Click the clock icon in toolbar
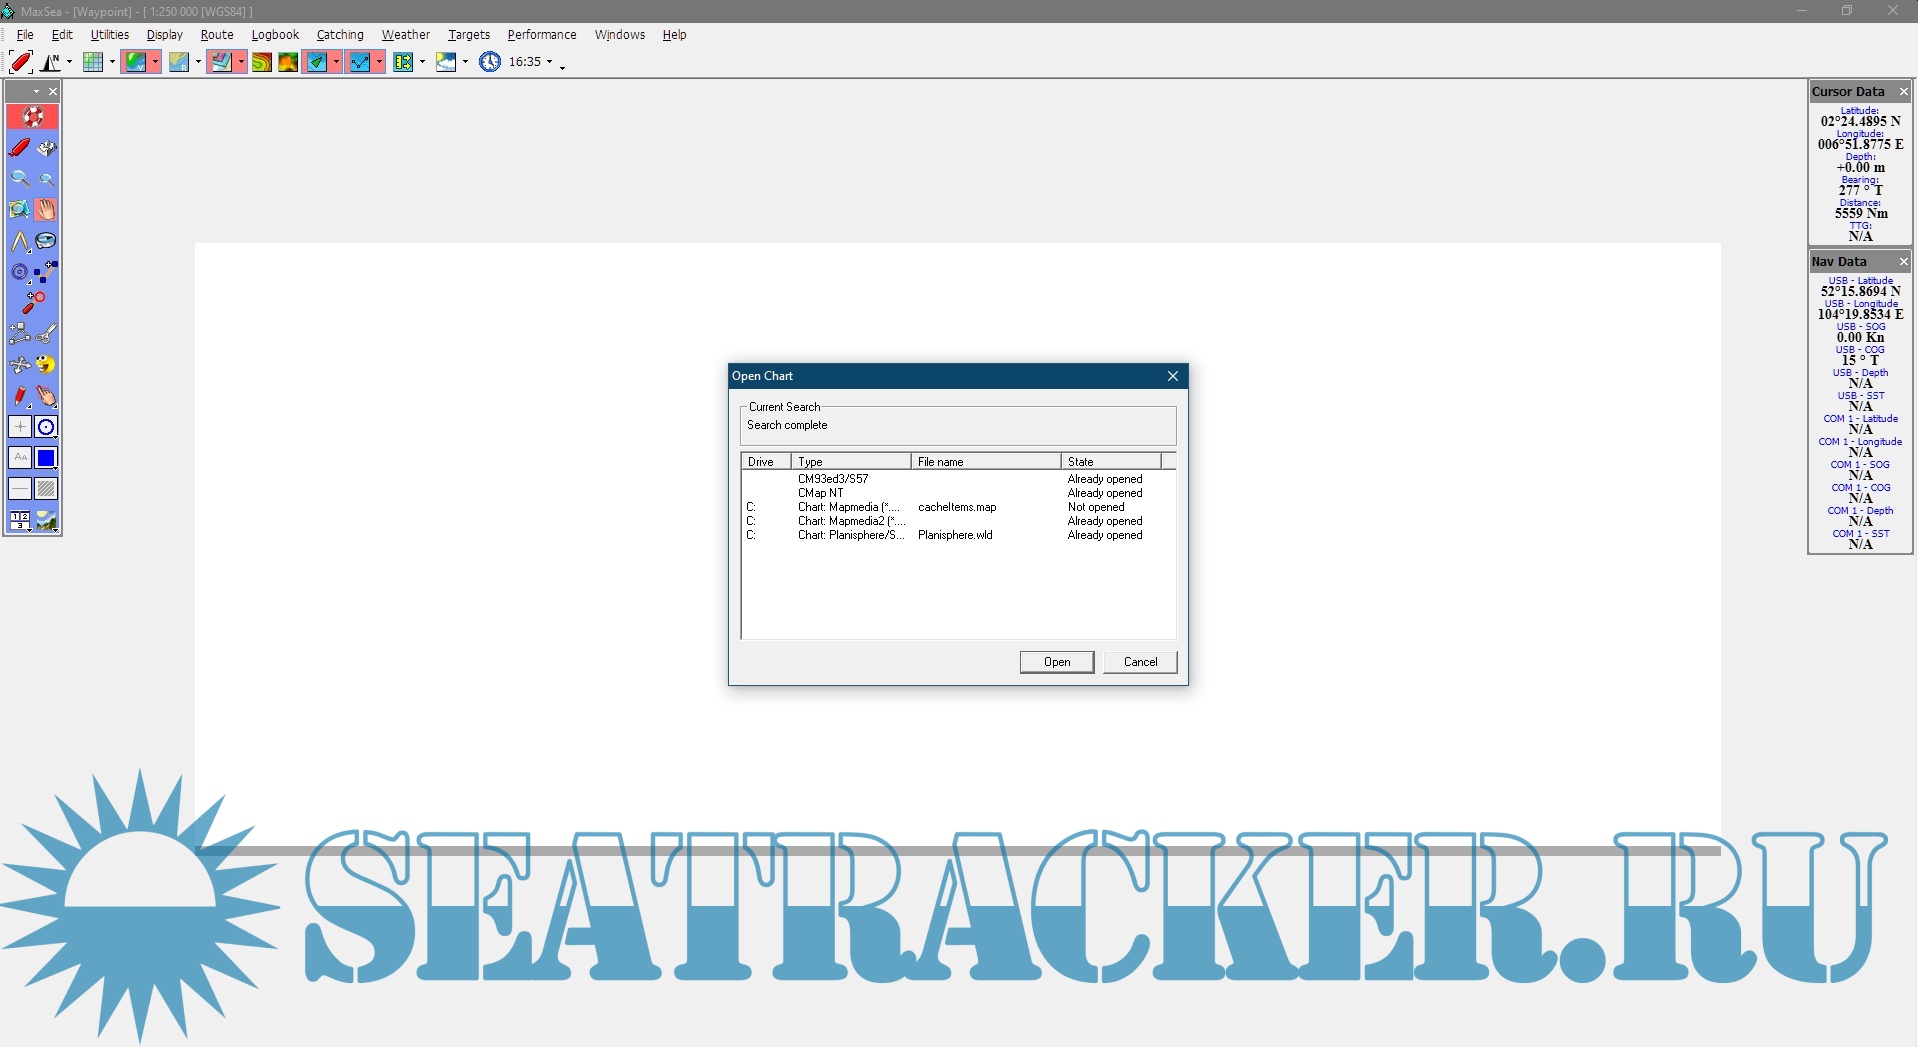Image resolution: width=1918 pixels, height=1047 pixels. click(x=489, y=62)
